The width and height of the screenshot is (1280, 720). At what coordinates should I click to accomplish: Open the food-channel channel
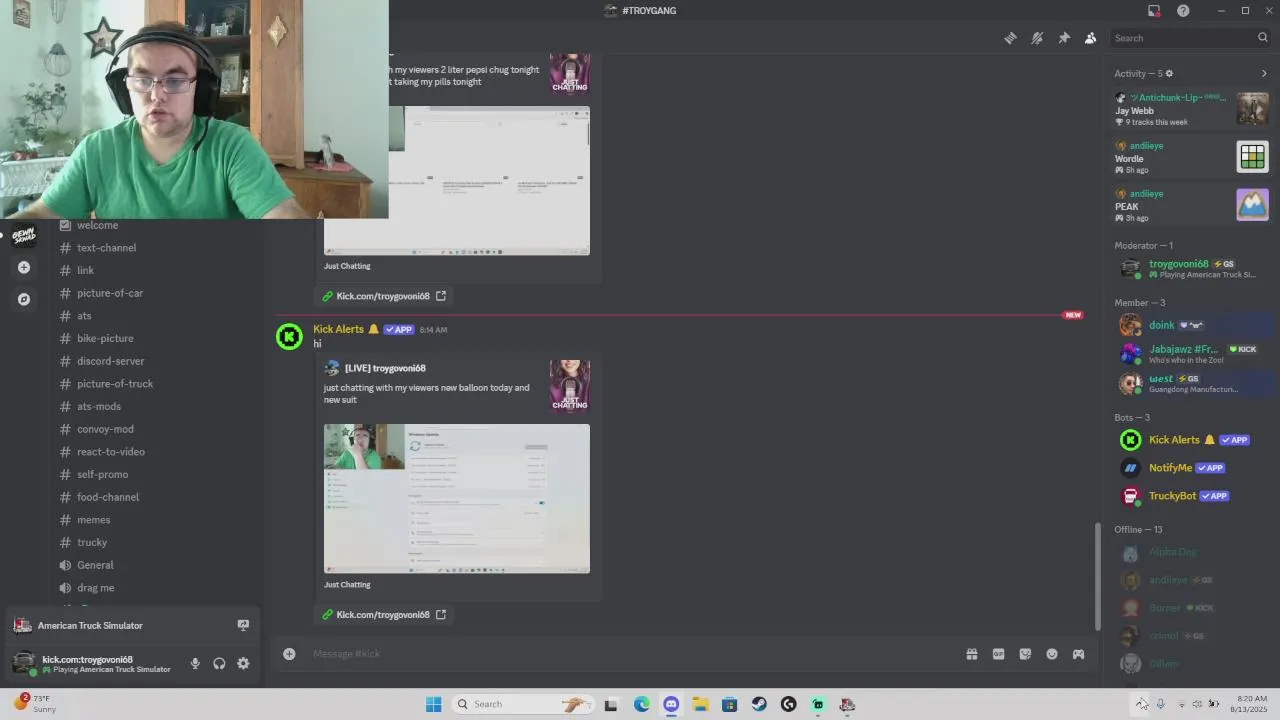[x=108, y=497]
